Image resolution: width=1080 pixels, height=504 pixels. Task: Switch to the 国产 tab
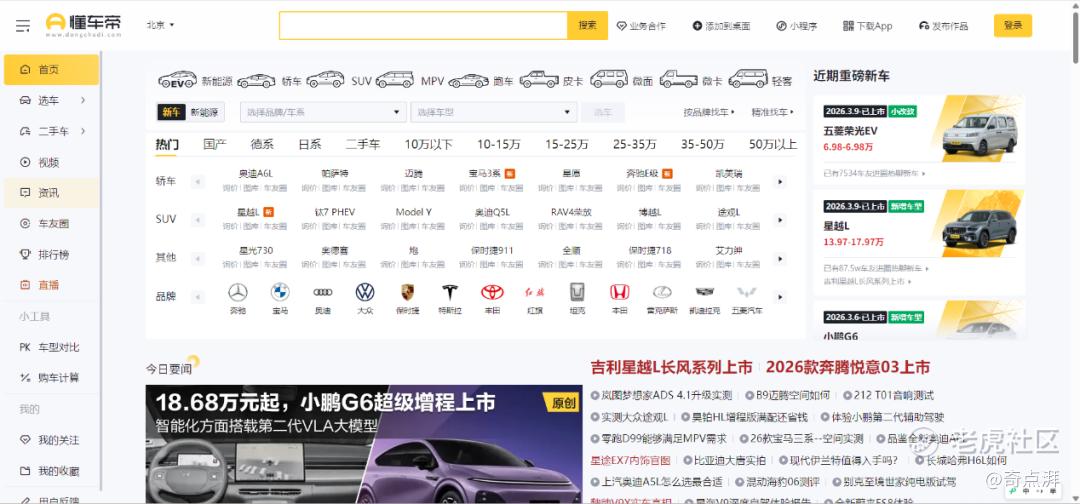click(215, 145)
